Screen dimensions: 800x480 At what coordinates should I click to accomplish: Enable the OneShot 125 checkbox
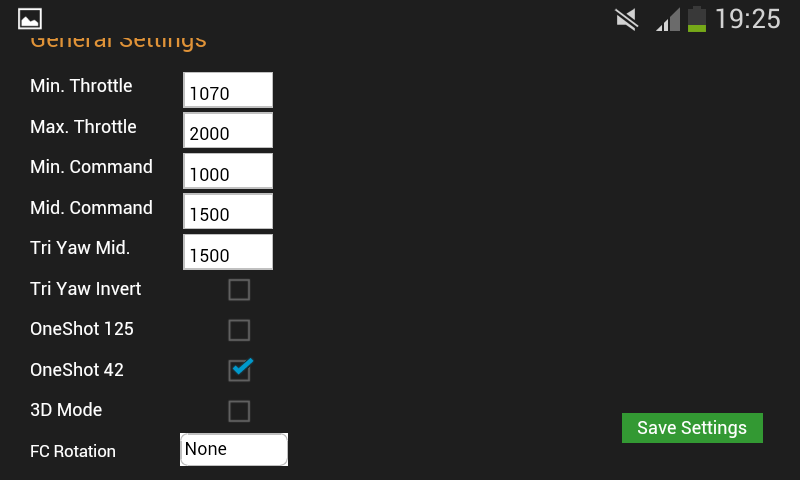239,330
